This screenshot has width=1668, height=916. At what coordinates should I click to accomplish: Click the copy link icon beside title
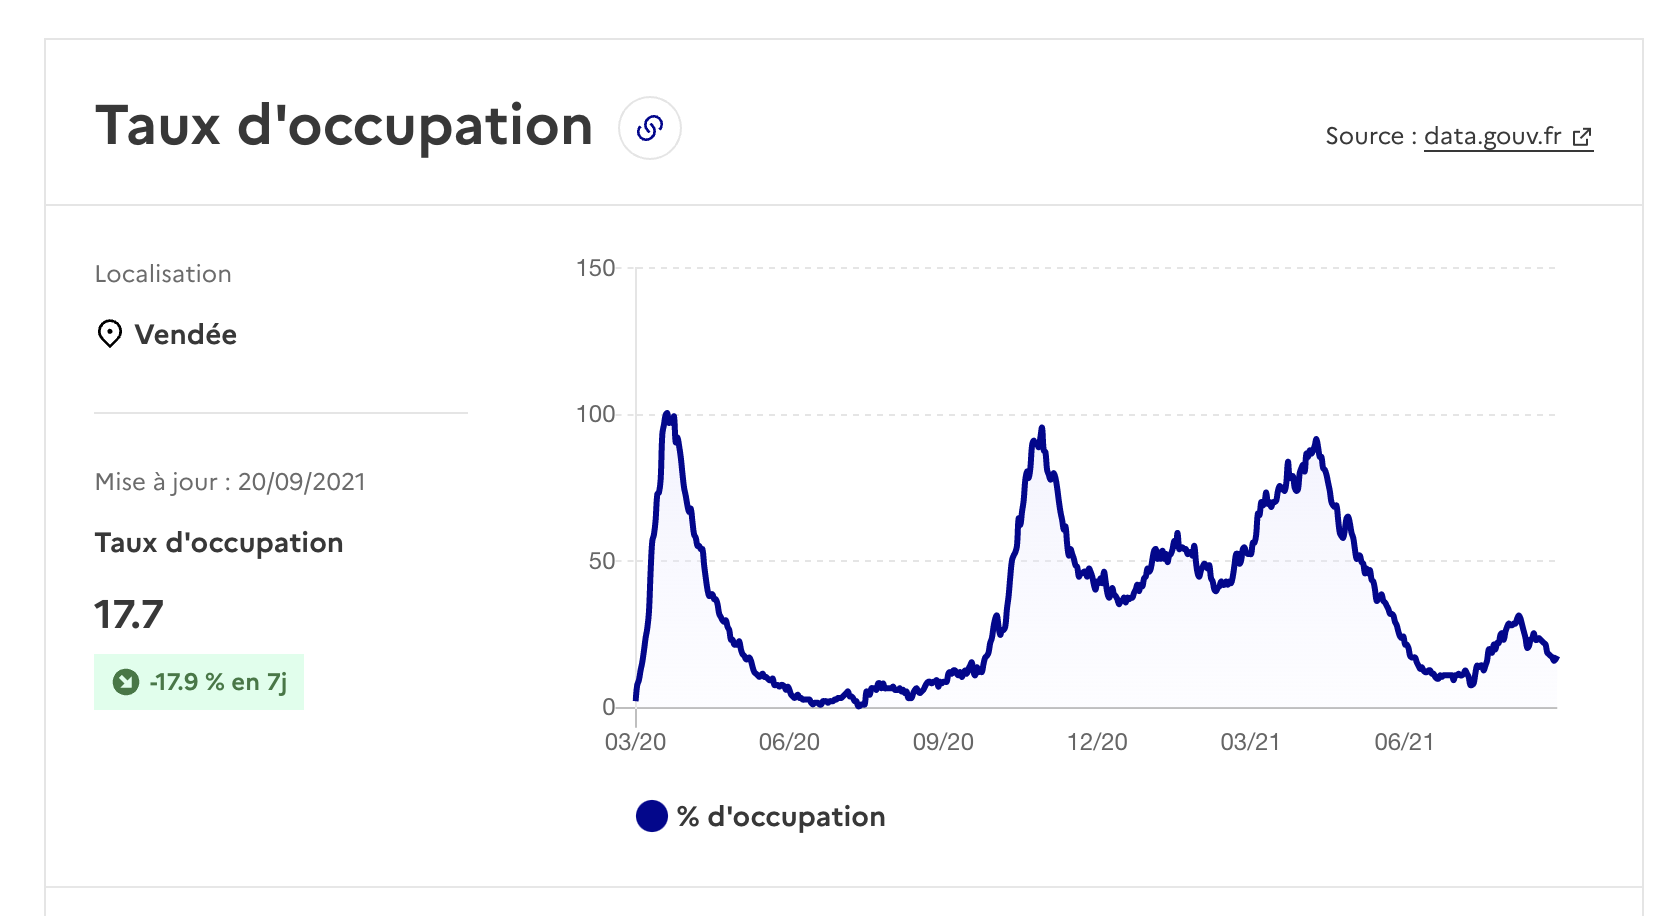tap(650, 128)
